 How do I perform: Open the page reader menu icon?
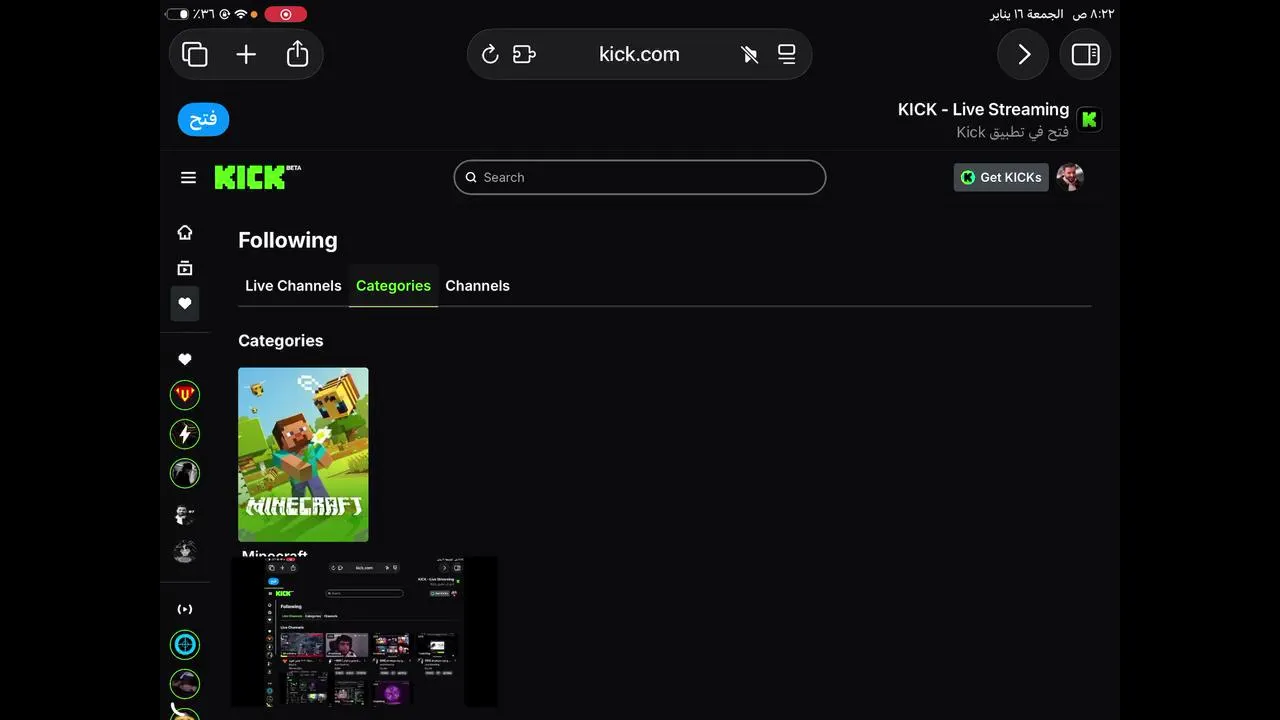(787, 54)
